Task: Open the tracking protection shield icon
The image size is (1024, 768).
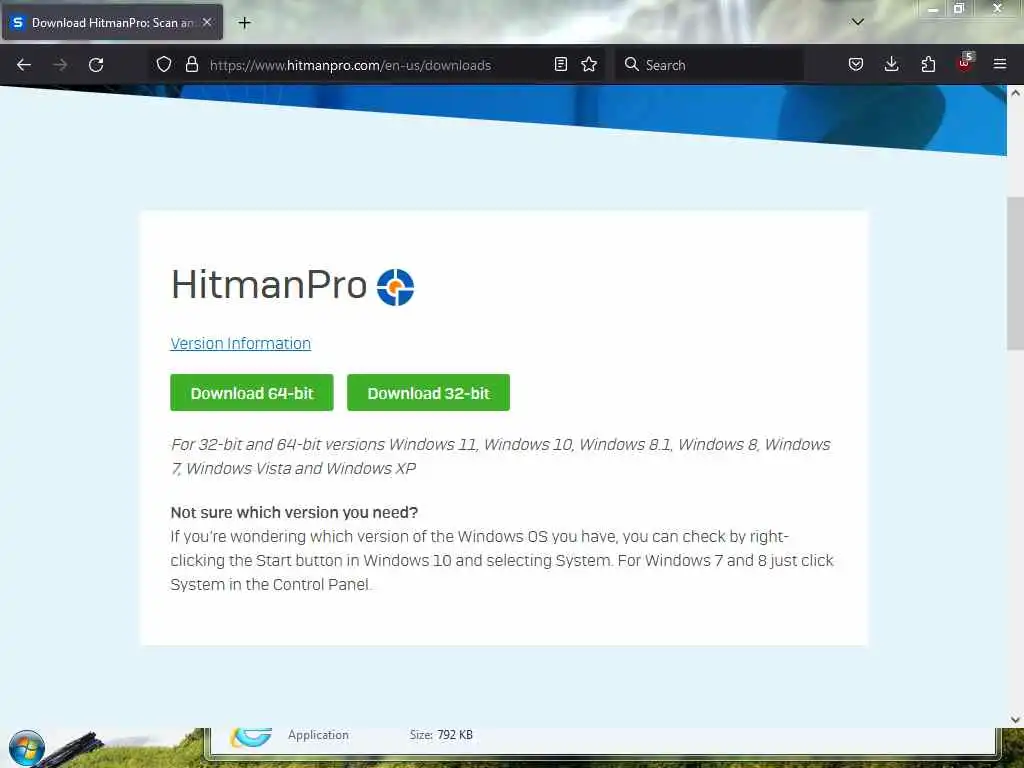Action: [x=164, y=64]
